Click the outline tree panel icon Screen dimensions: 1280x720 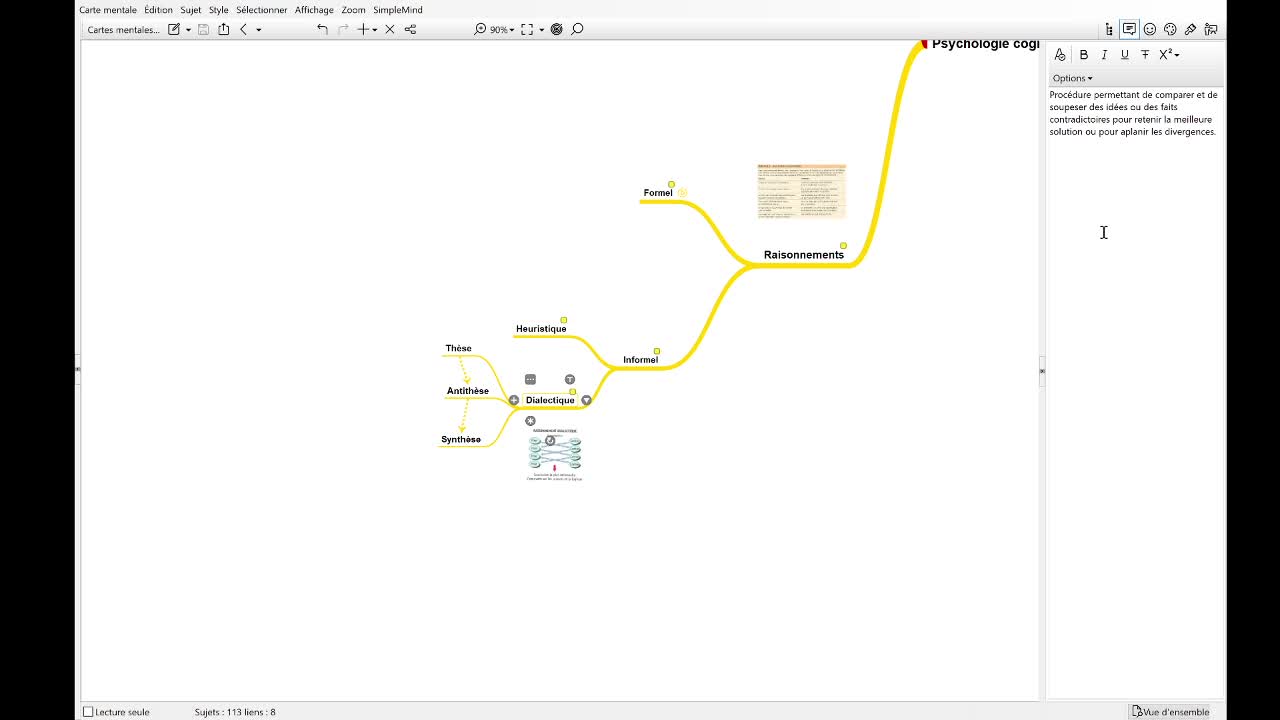pos(1109,30)
